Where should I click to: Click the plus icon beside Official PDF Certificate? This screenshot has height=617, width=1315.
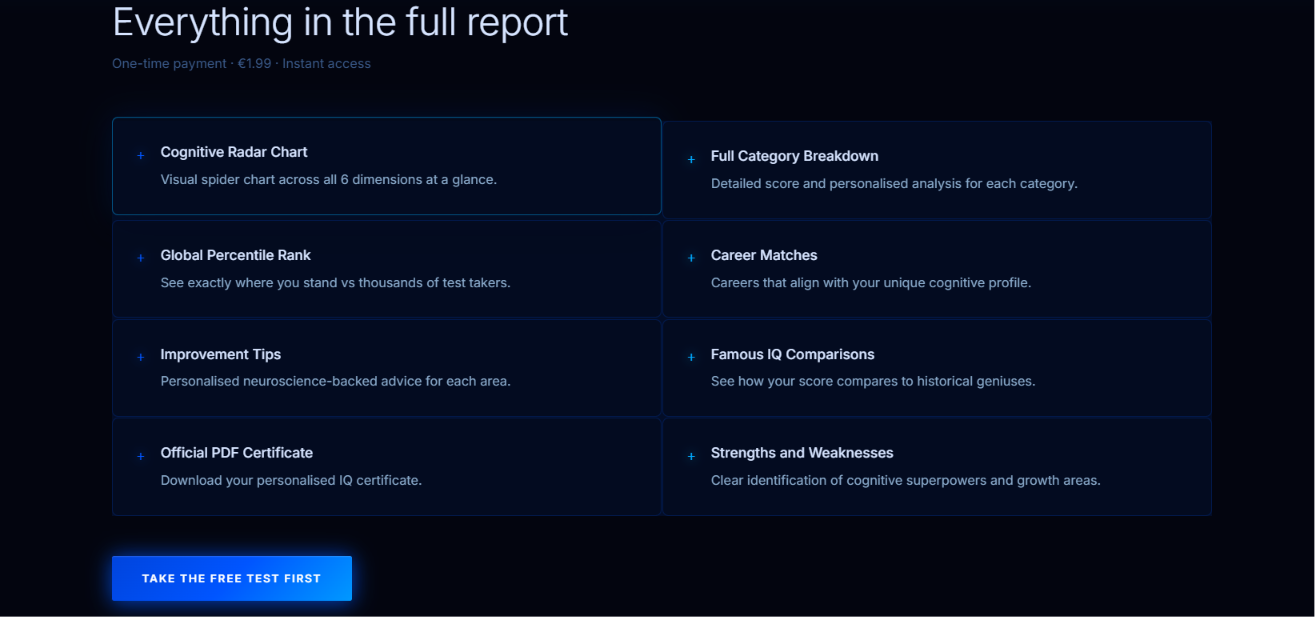(140, 456)
